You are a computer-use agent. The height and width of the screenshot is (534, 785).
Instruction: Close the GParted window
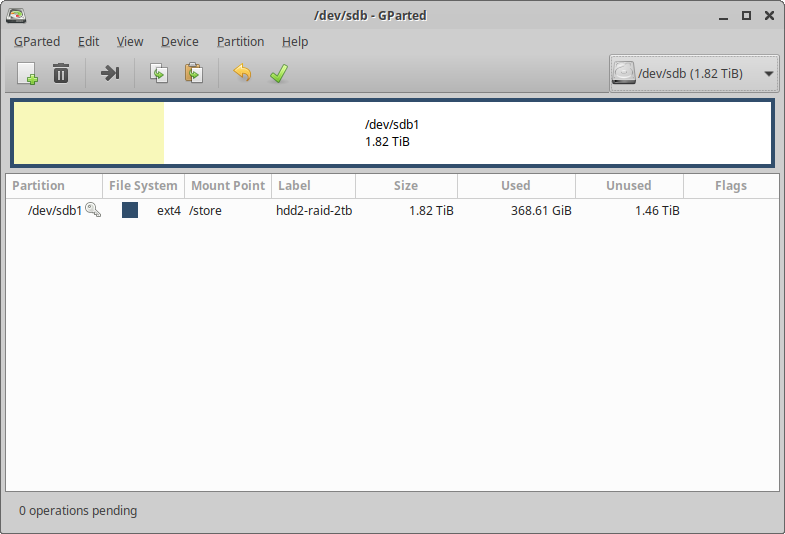tap(769, 16)
